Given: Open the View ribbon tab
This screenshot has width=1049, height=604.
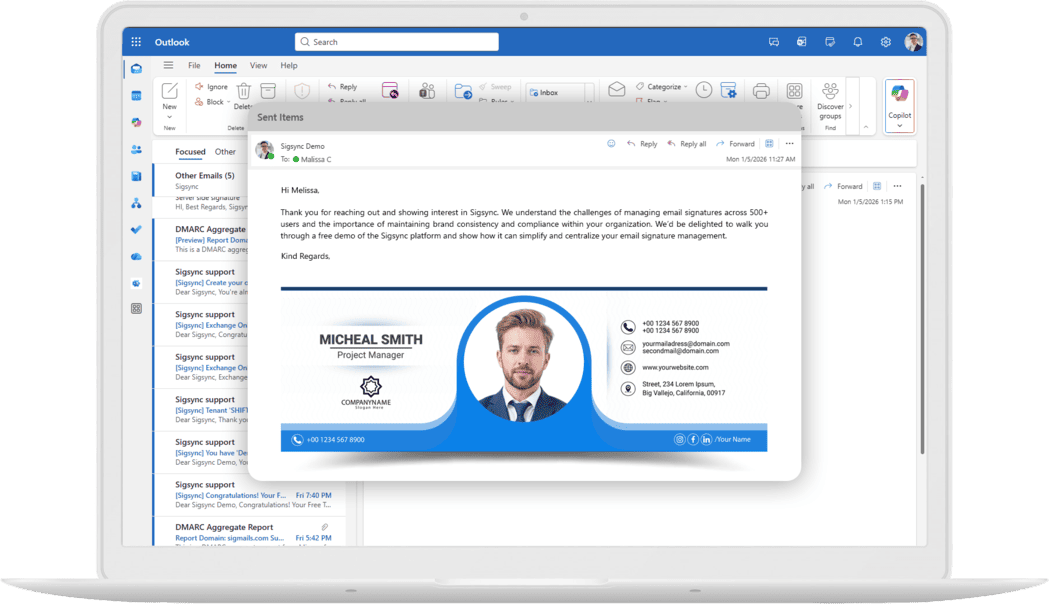Looking at the screenshot, I should (258, 66).
